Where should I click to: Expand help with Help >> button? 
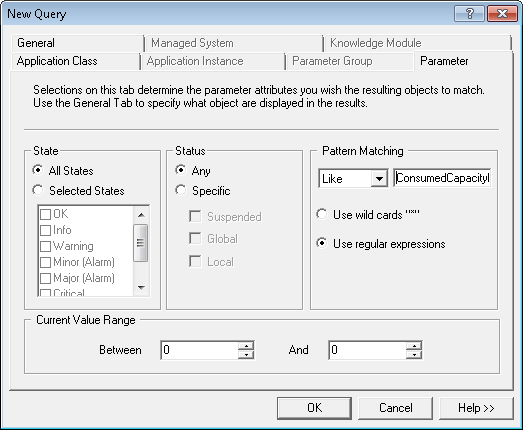(476, 408)
